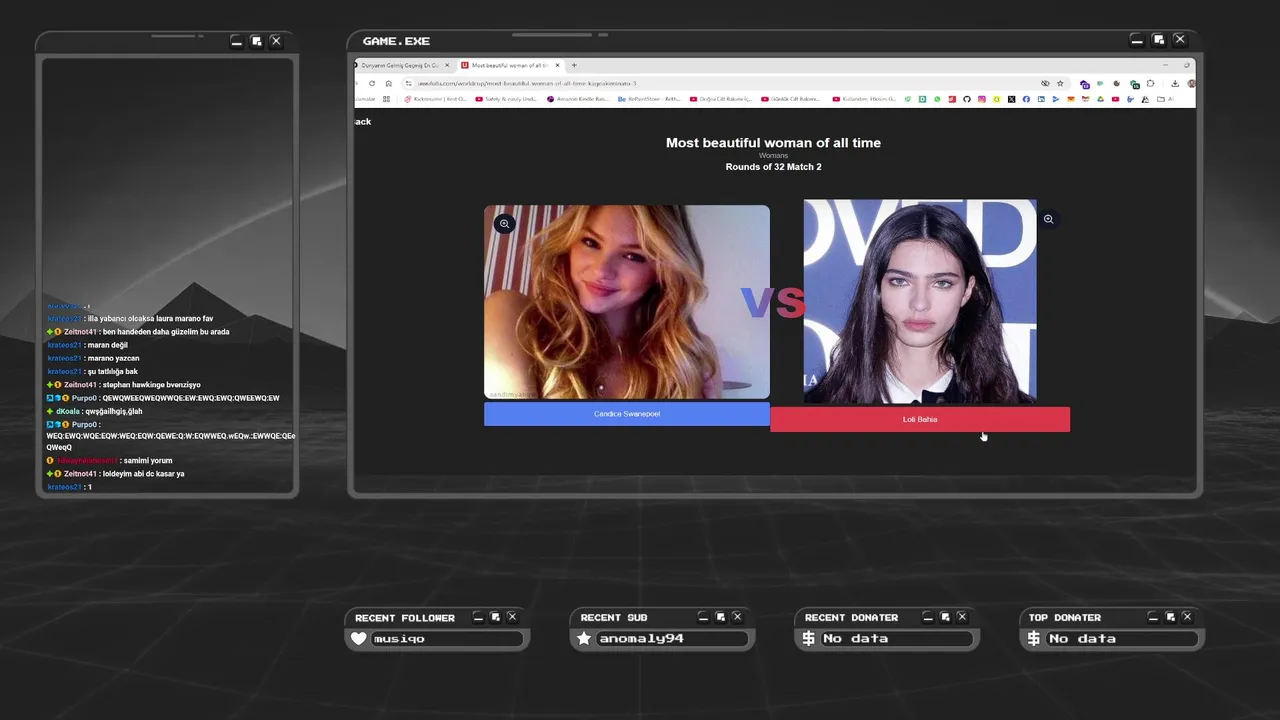
Task: Open the 'Kullanılan, Etkisini' bookmark
Action: (864, 99)
